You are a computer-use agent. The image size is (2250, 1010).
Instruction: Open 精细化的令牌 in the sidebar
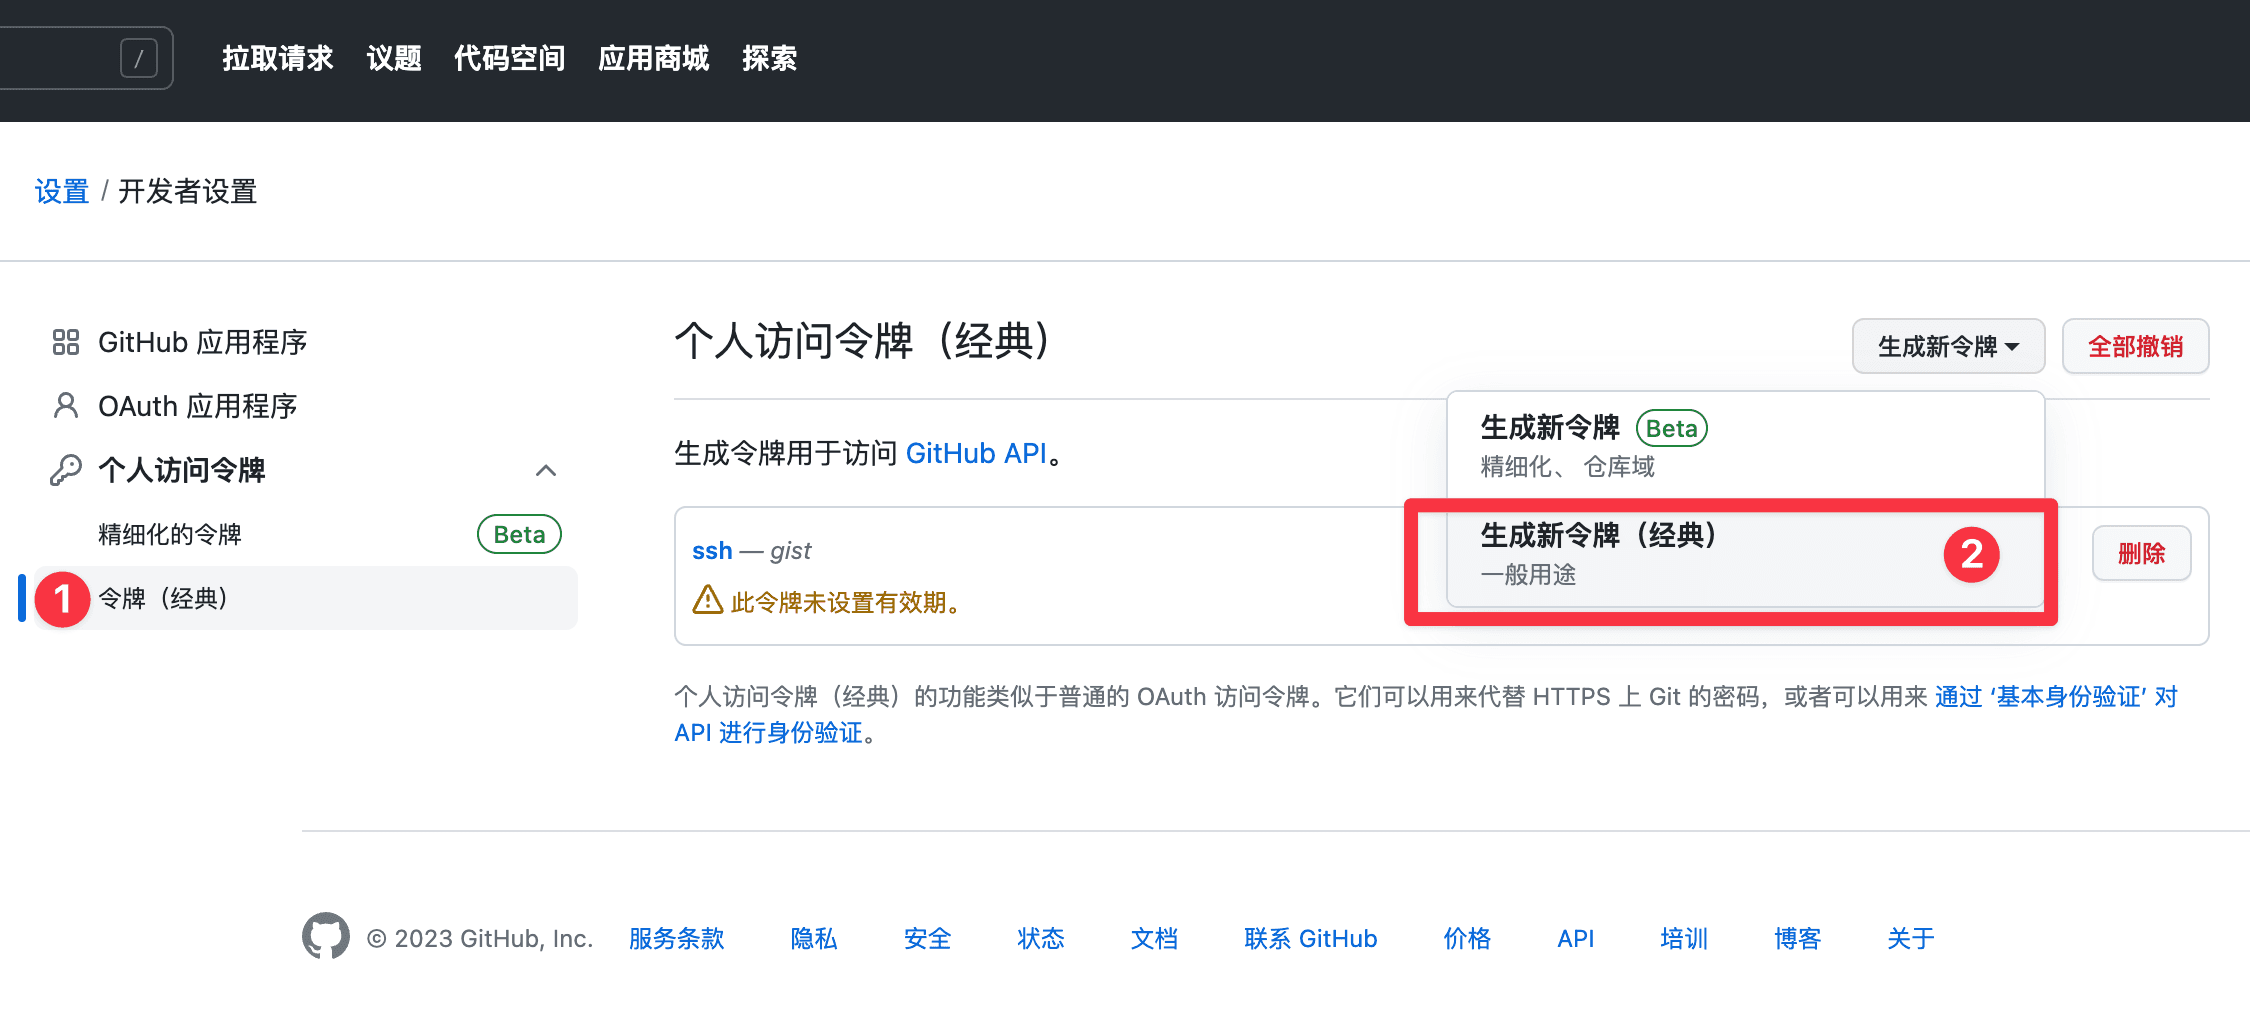coord(170,535)
